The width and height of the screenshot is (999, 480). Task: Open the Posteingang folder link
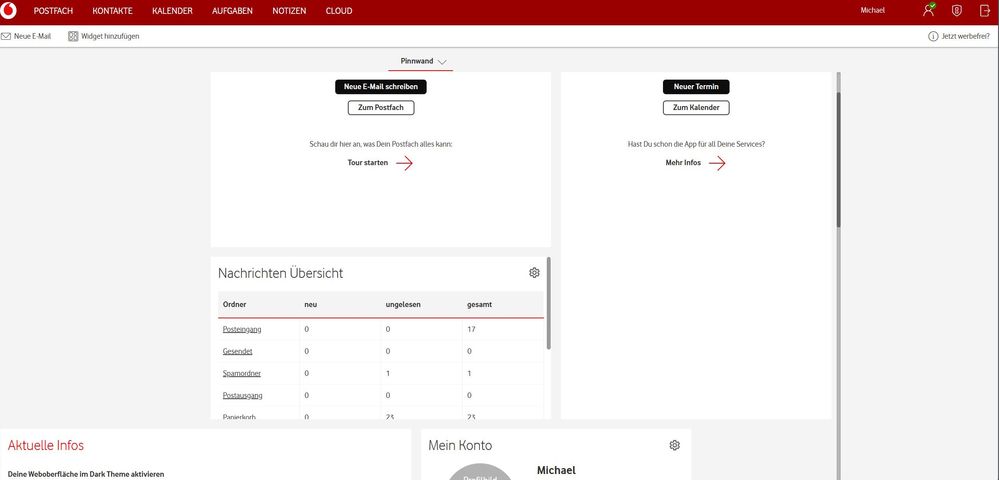click(x=242, y=330)
